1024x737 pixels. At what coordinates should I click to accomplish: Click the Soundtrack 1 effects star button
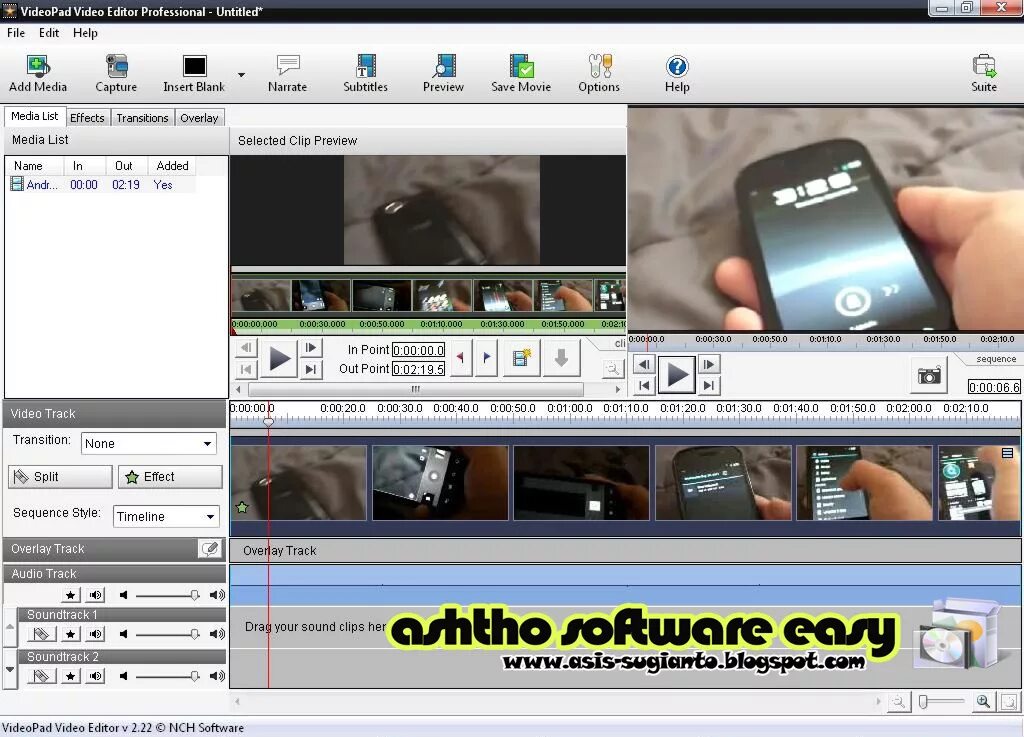[71, 634]
